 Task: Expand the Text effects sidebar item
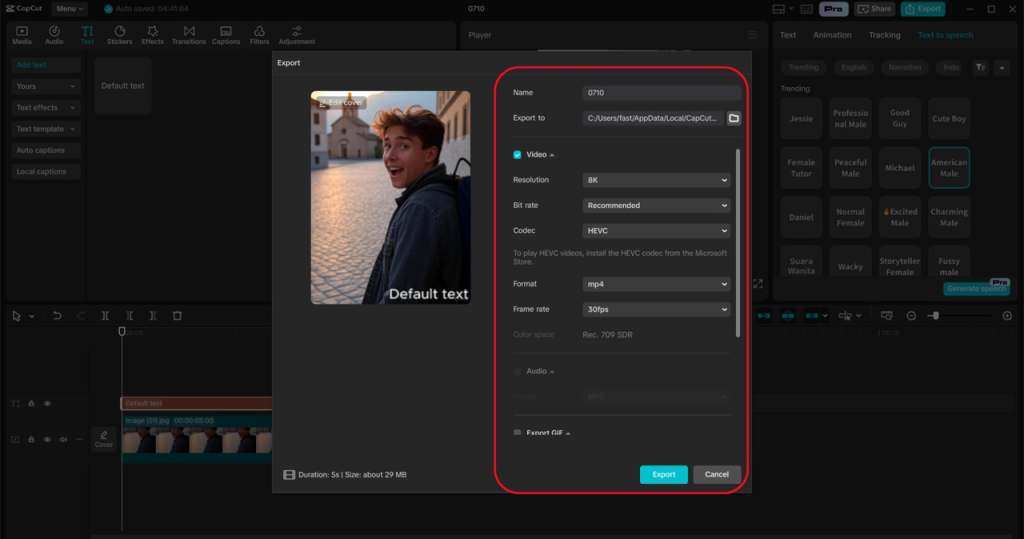click(45, 107)
